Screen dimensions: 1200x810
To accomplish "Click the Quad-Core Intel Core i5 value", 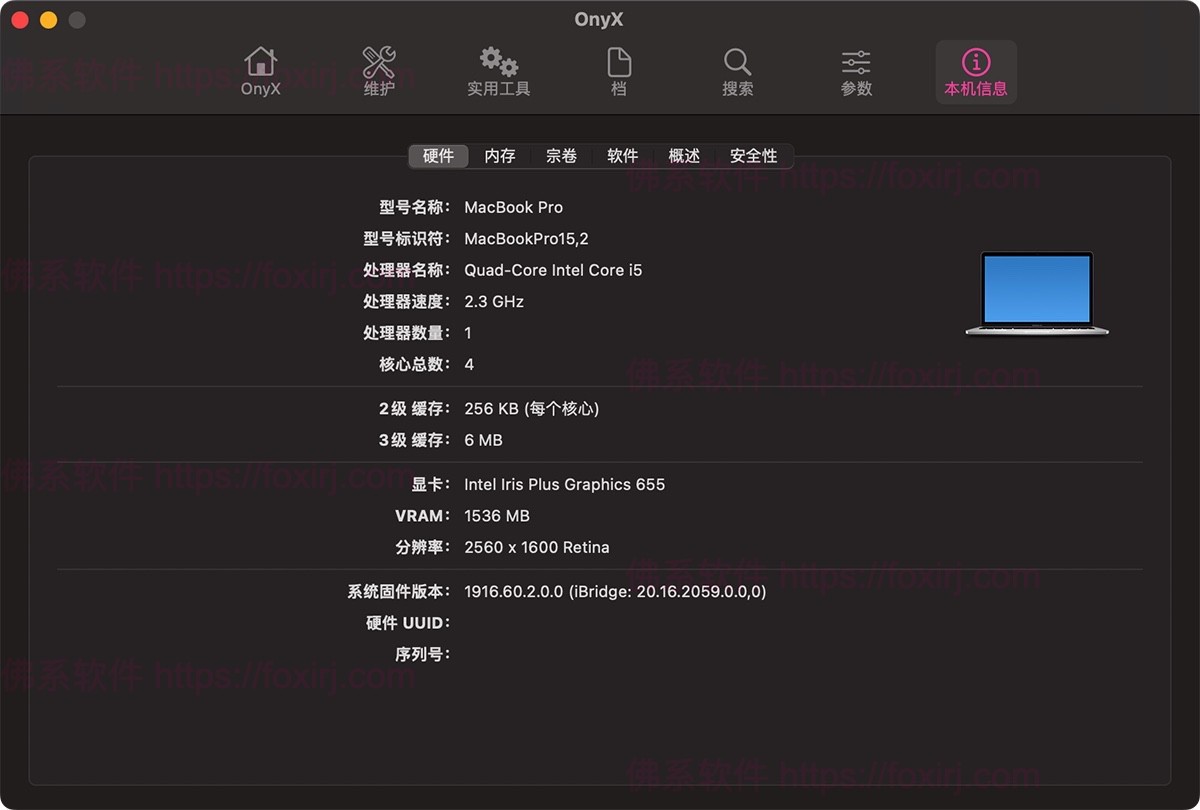I will [553, 270].
